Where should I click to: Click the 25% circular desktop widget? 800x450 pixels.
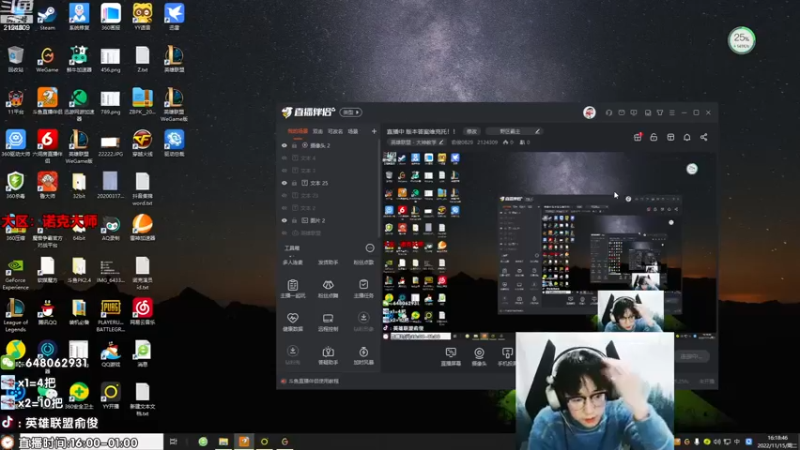[x=741, y=40]
